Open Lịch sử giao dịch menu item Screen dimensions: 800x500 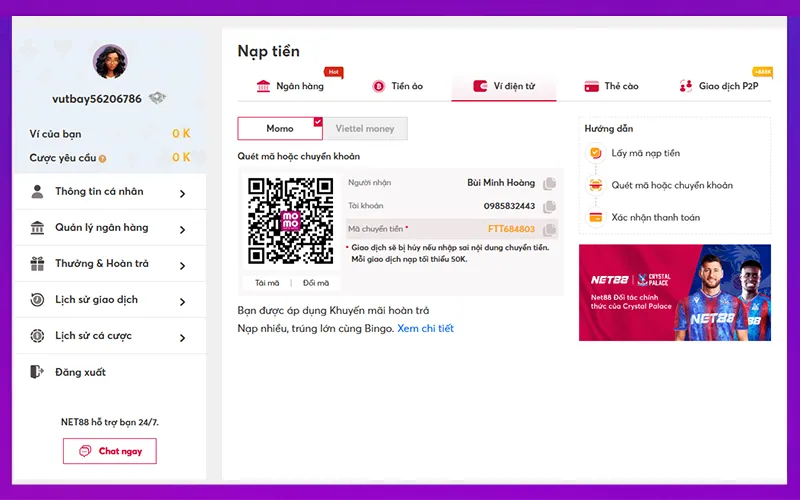coord(110,299)
